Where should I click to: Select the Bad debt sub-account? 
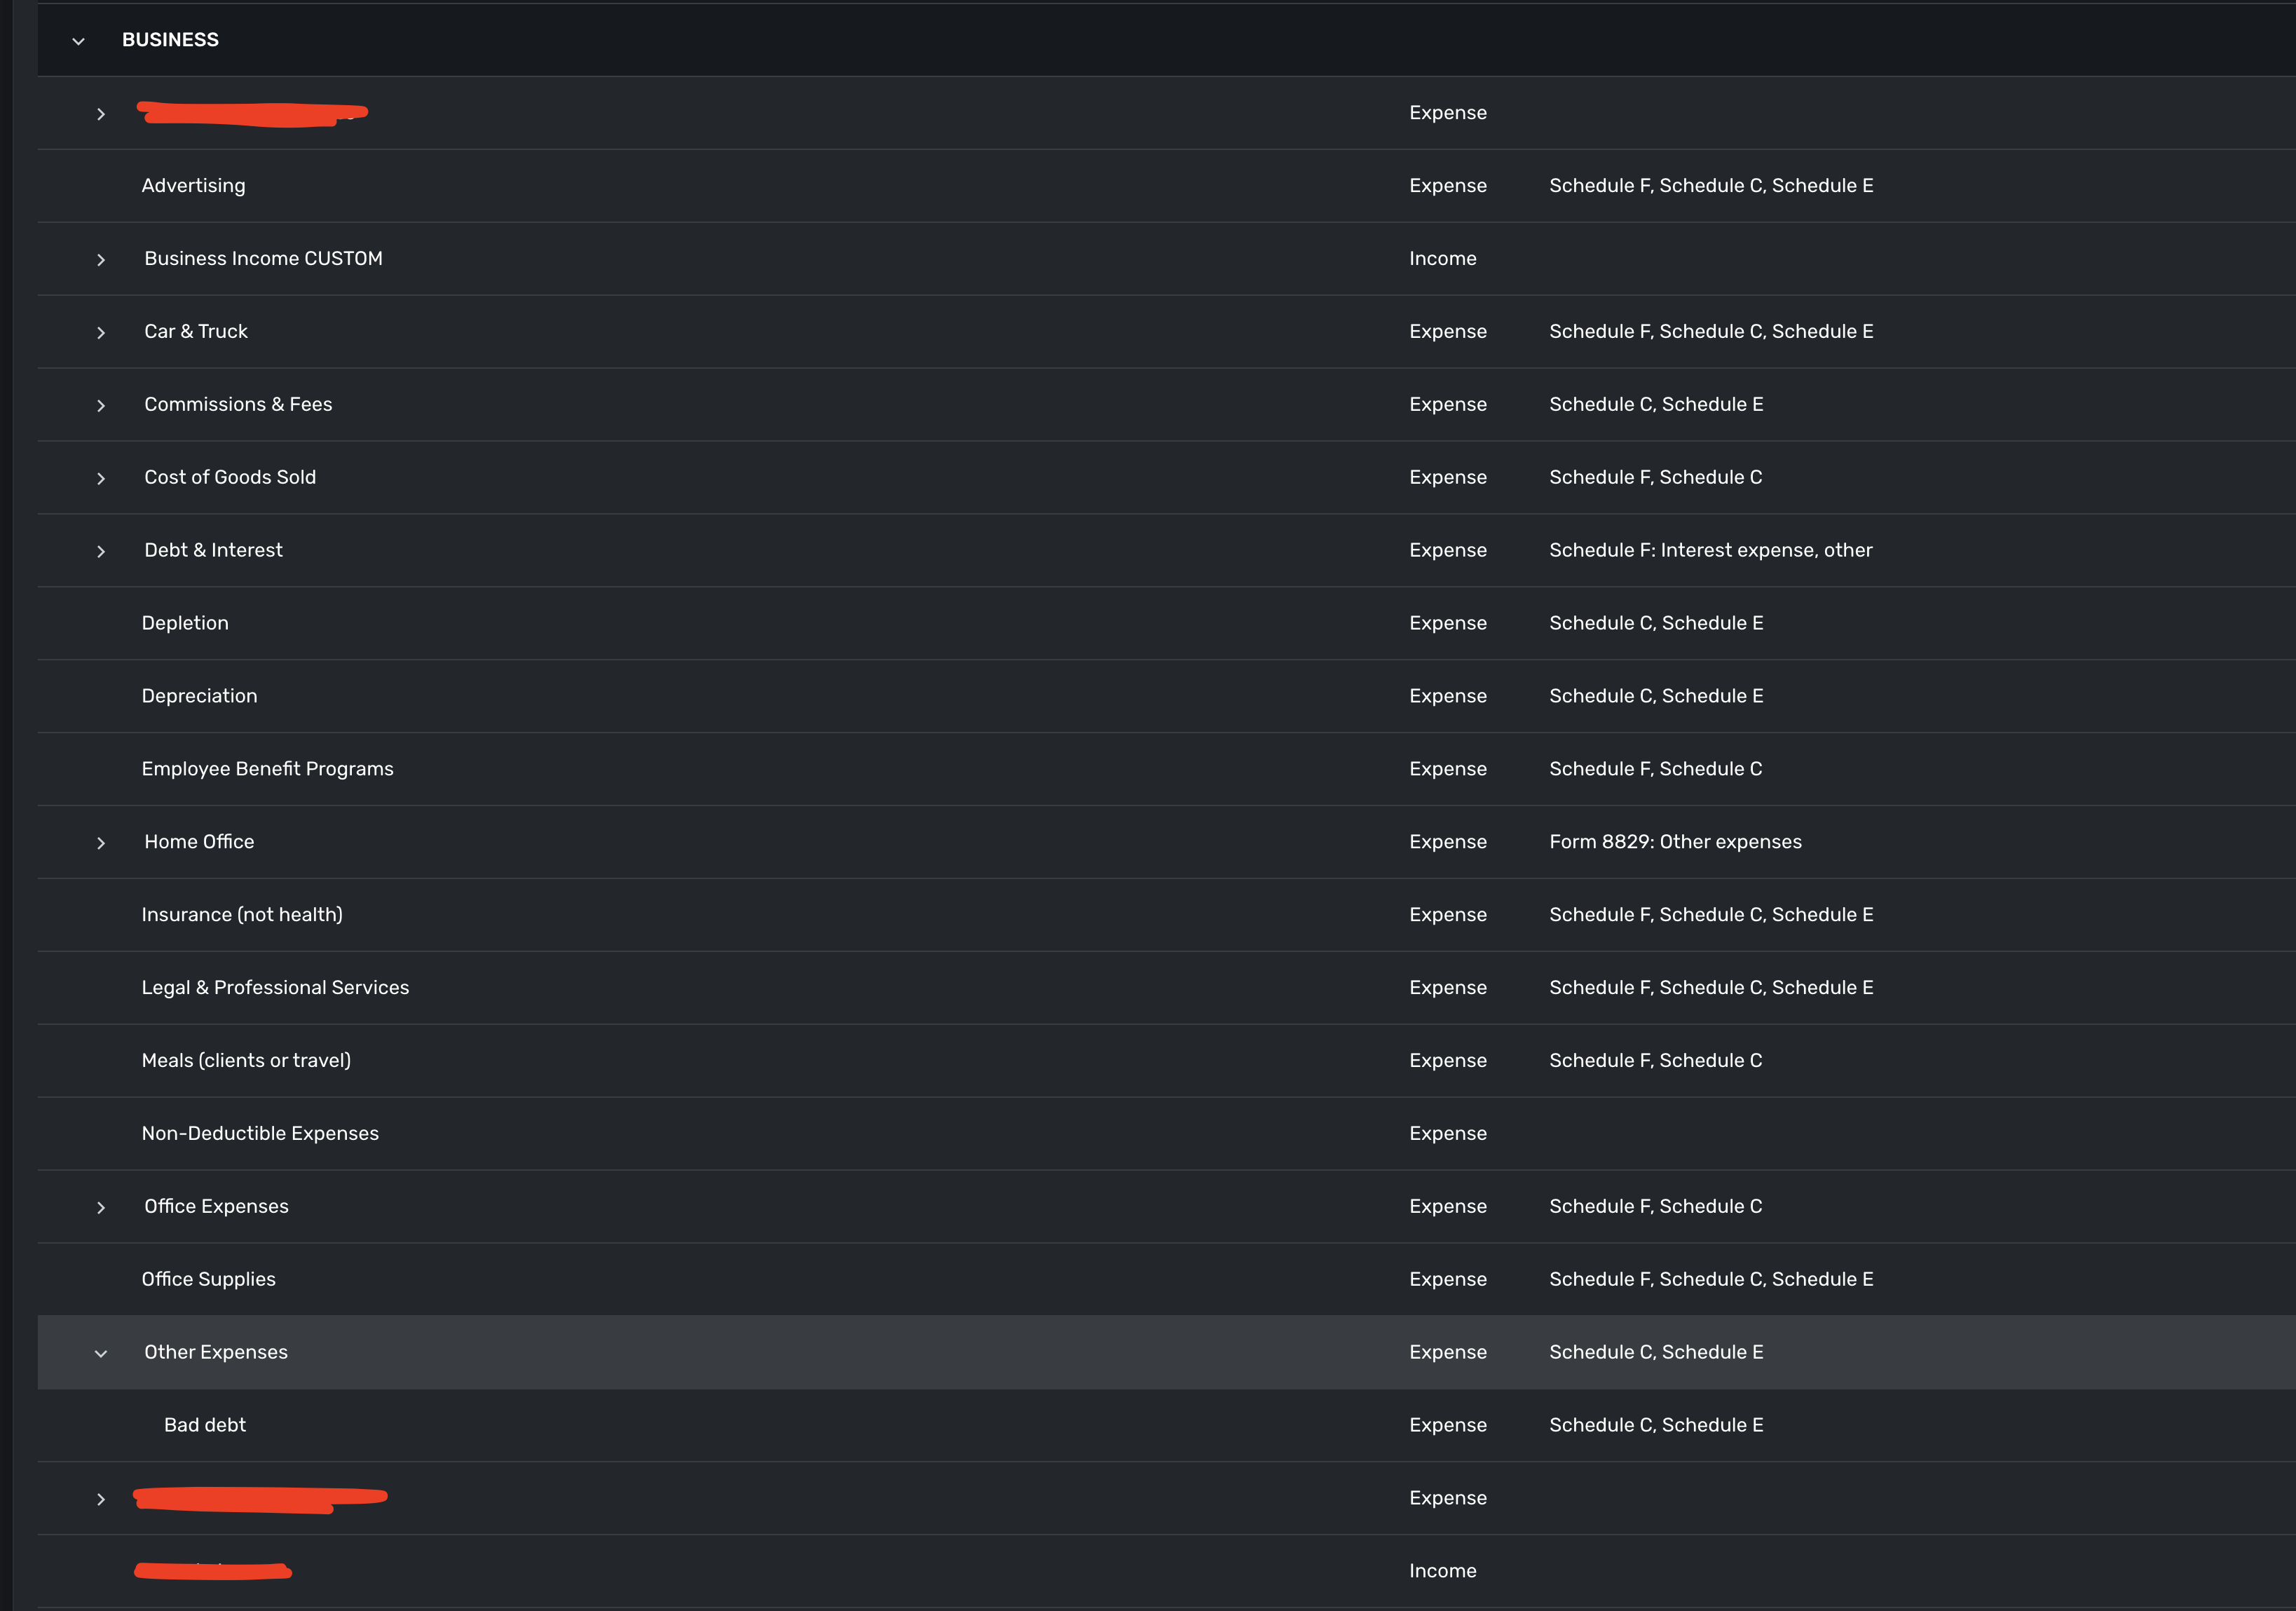pyautogui.click(x=205, y=1425)
